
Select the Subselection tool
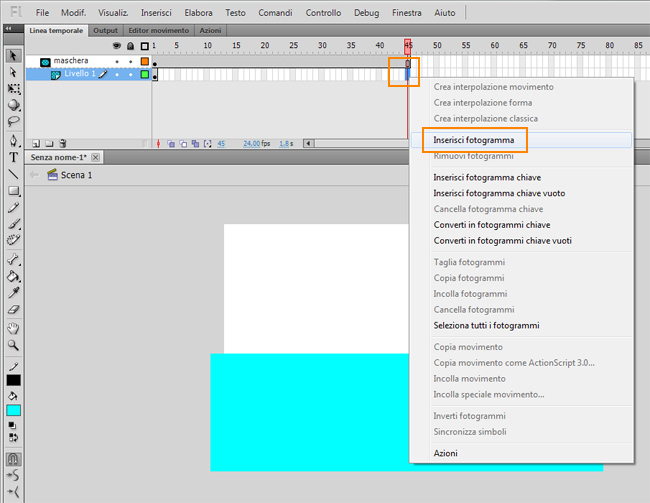click(x=13, y=73)
